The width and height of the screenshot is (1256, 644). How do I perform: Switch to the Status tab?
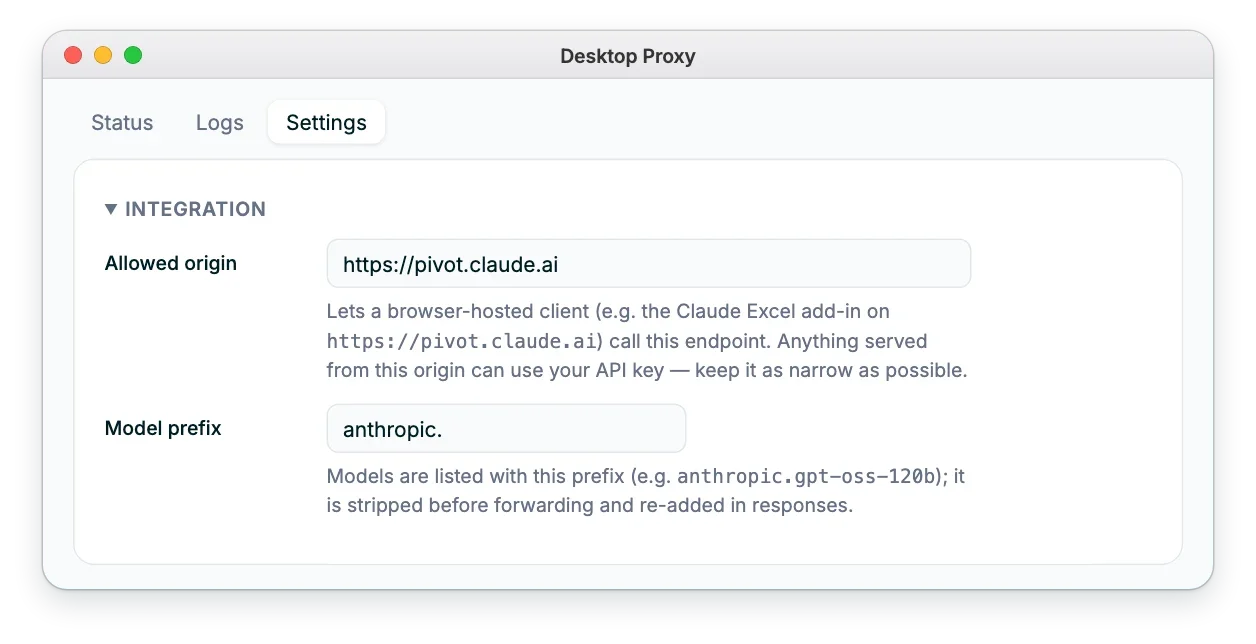pyautogui.click(x=122, y=123)
